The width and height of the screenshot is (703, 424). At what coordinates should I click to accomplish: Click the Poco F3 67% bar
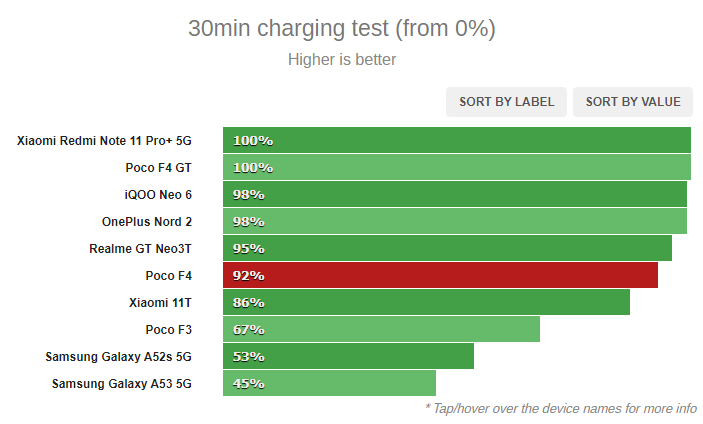tap(382, 329)
